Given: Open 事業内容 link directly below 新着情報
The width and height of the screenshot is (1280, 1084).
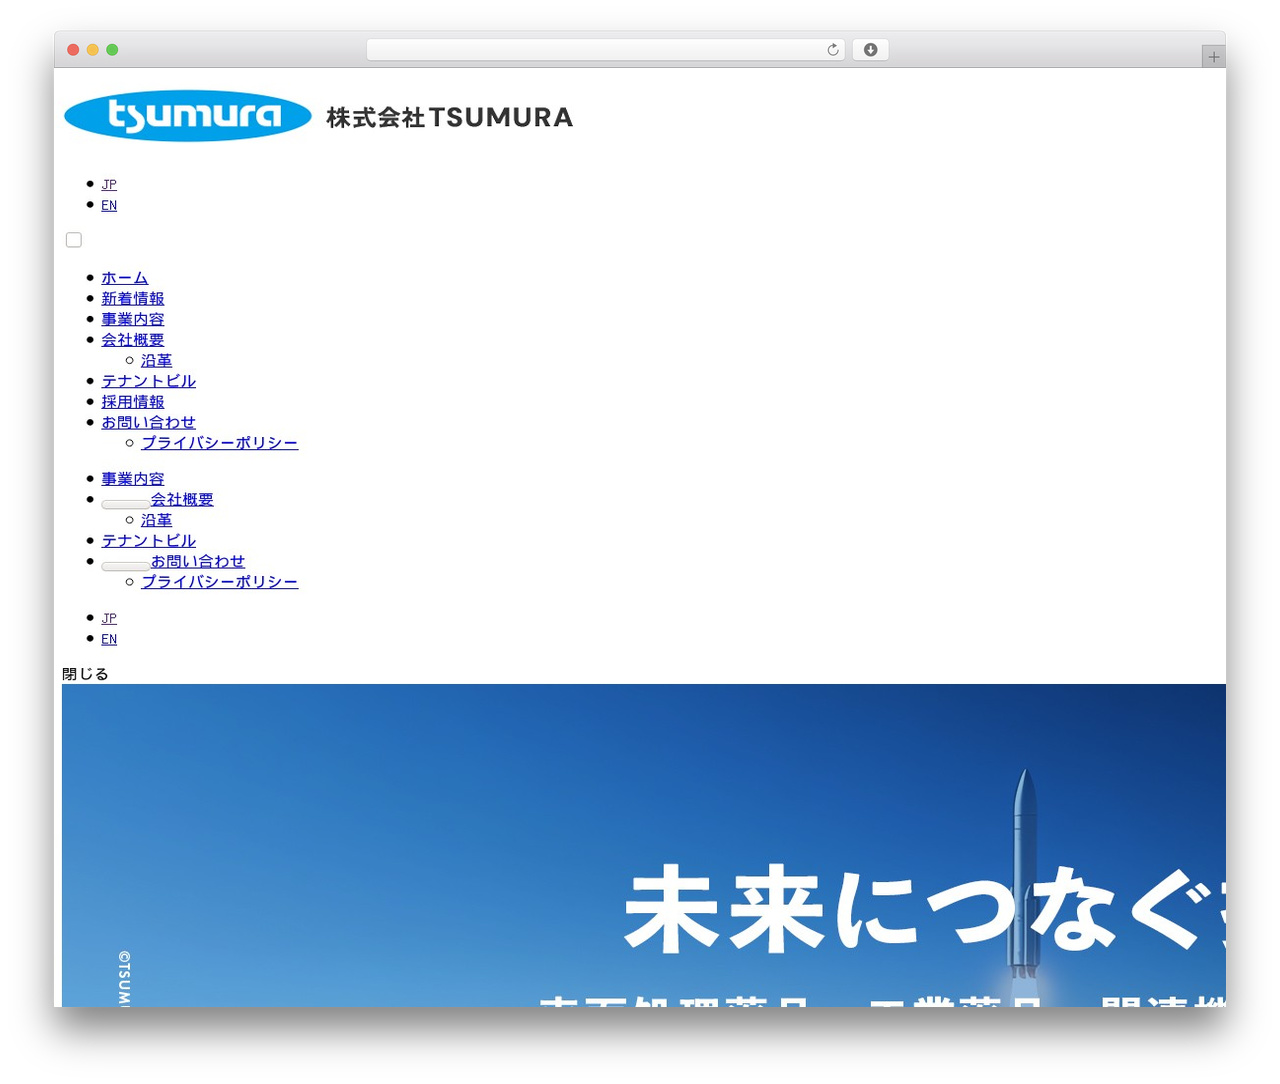Looking at the screenshot, I should click(x=132, y=319).
